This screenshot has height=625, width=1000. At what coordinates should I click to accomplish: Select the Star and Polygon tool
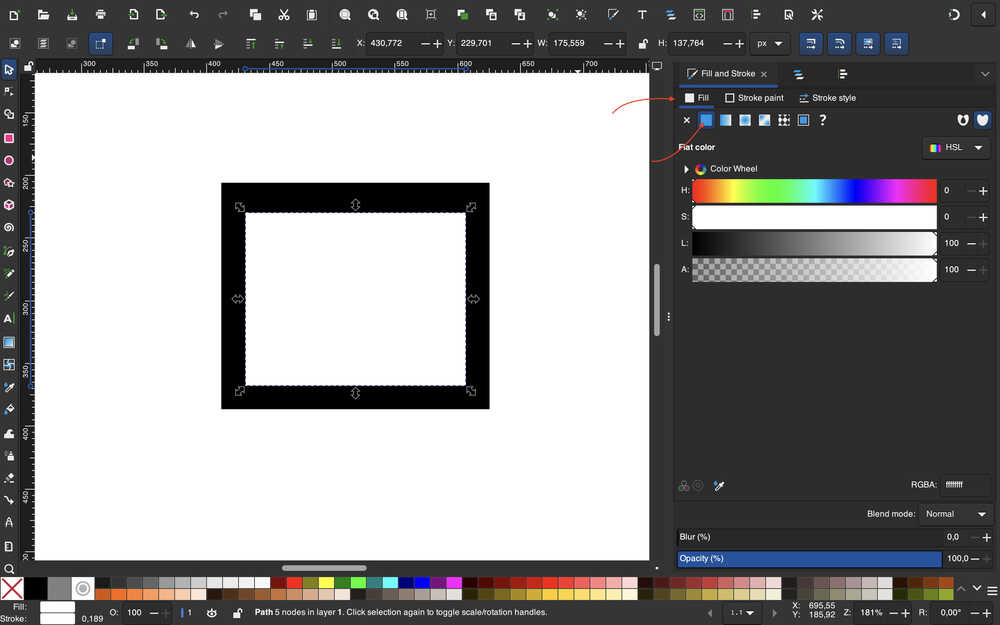9,183
